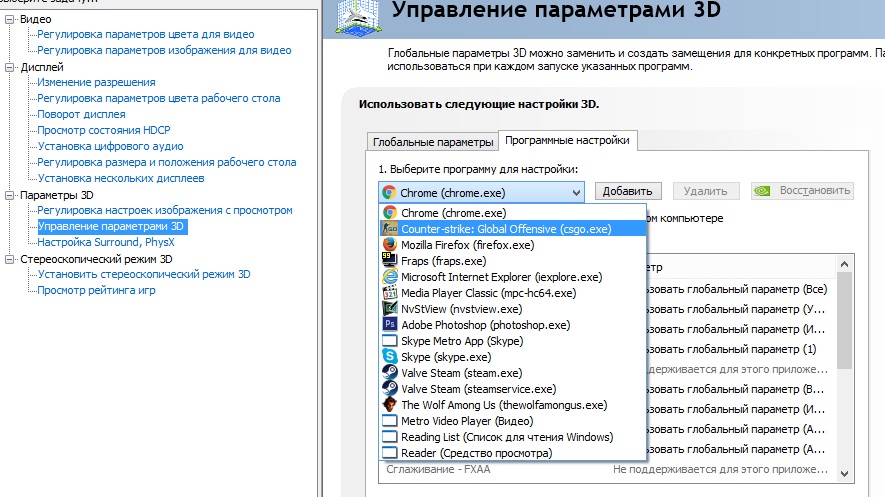This screenshot has height=497, width=885.
Task: Select Управление параметрами 3D tree item
Action: point(111,226)
